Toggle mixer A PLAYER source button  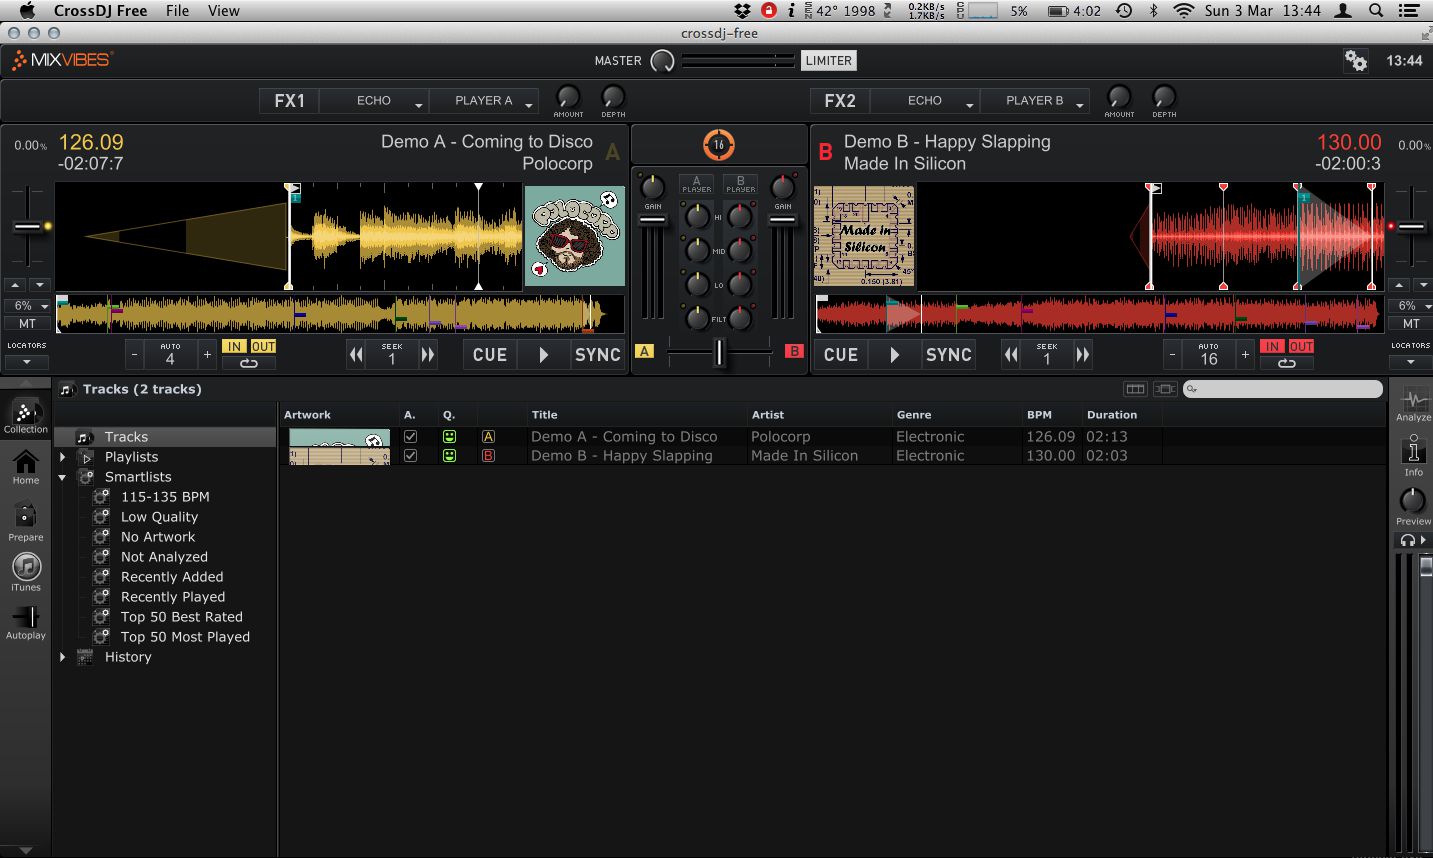697,184
